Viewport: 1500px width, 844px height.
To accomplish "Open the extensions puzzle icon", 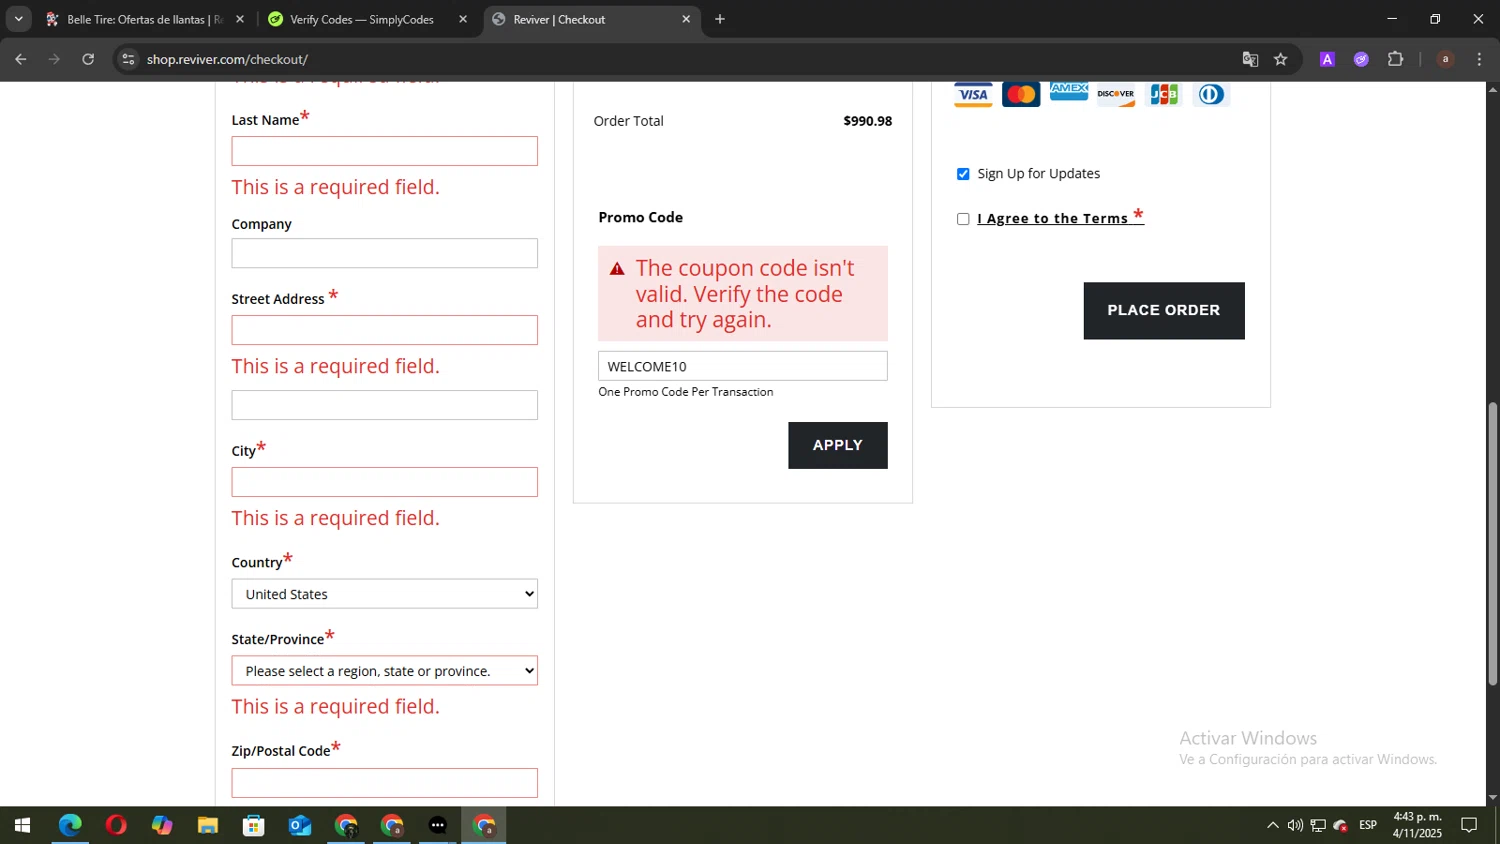I will 1396,59.
